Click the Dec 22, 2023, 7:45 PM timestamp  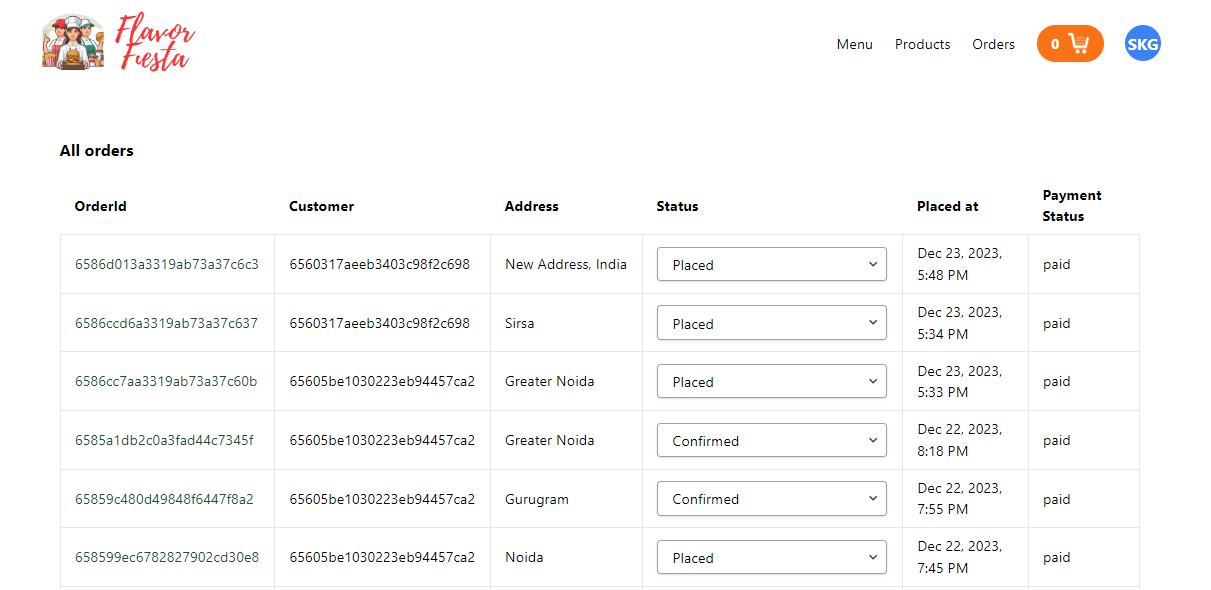959,557
